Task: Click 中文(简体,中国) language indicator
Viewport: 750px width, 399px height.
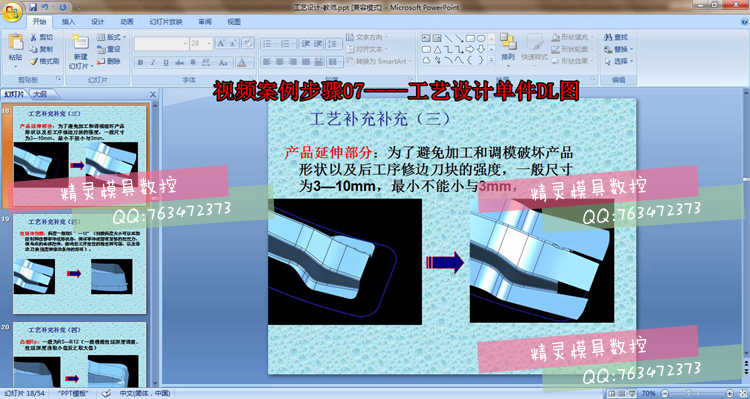Action: tap(144, 393)
